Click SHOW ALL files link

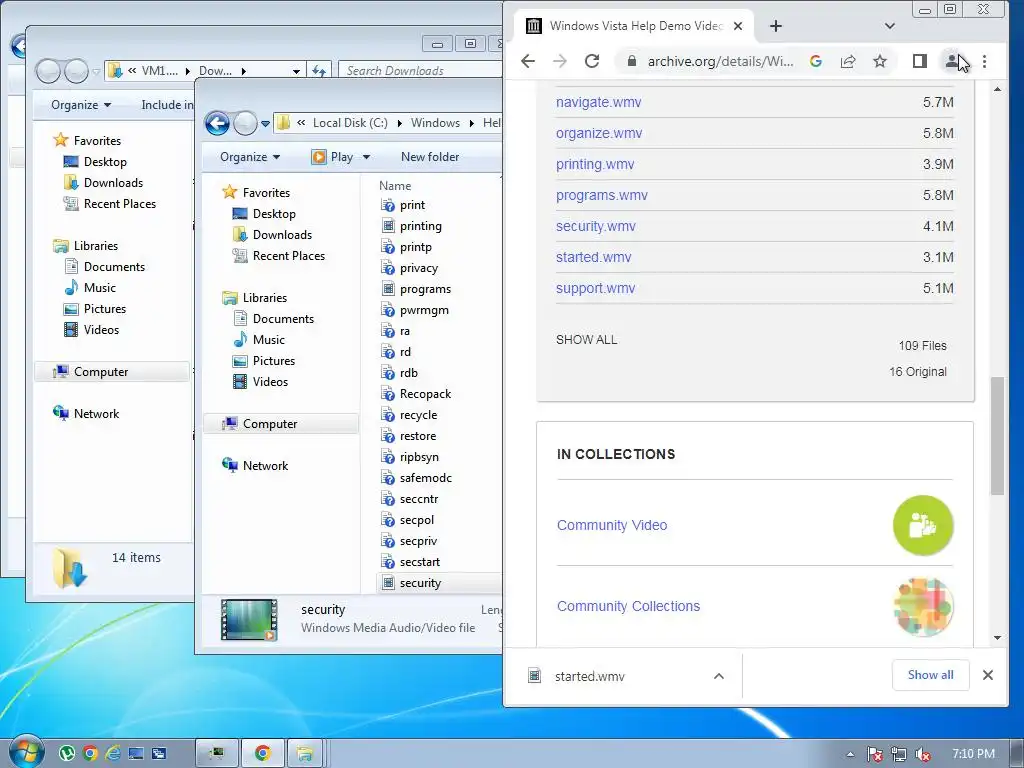point(586,340)
